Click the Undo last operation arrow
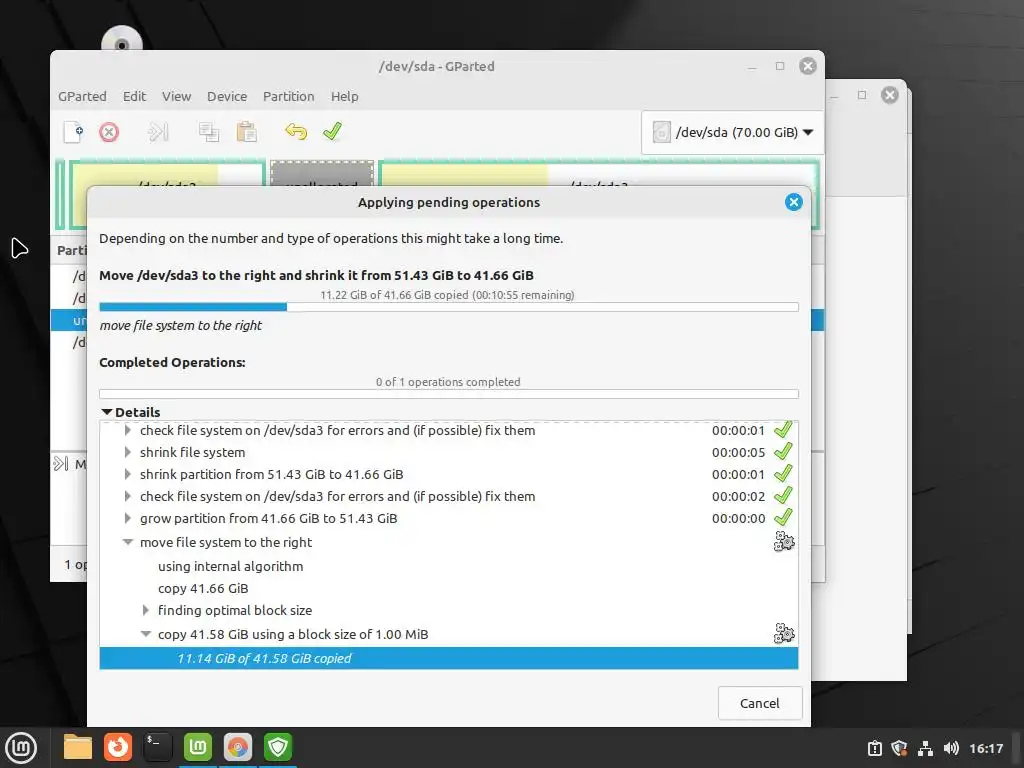Screen dimensions: 1024x768 click(296, 132)
